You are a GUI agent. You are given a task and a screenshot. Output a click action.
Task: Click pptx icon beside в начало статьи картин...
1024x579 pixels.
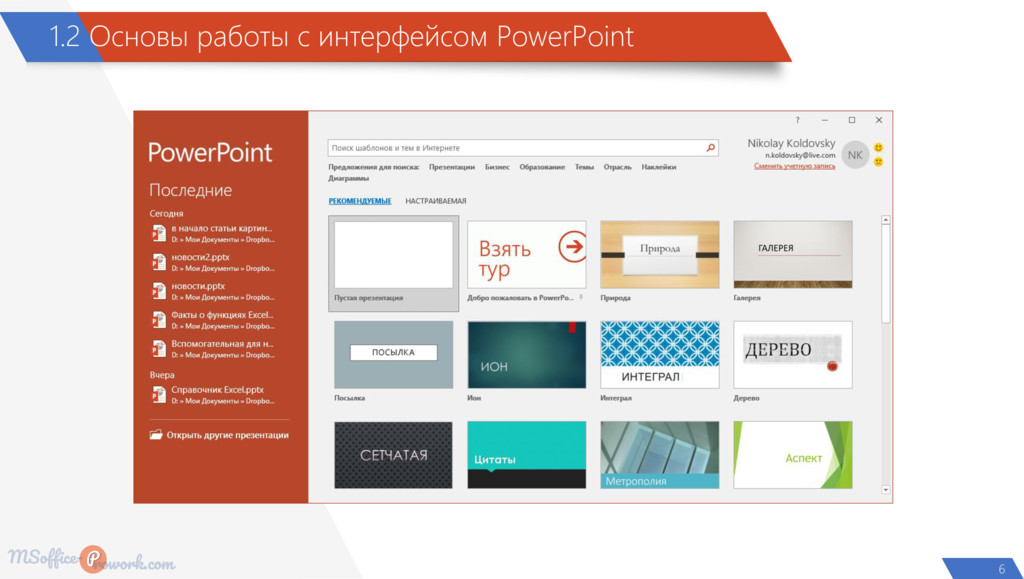(x=159, y=233)
